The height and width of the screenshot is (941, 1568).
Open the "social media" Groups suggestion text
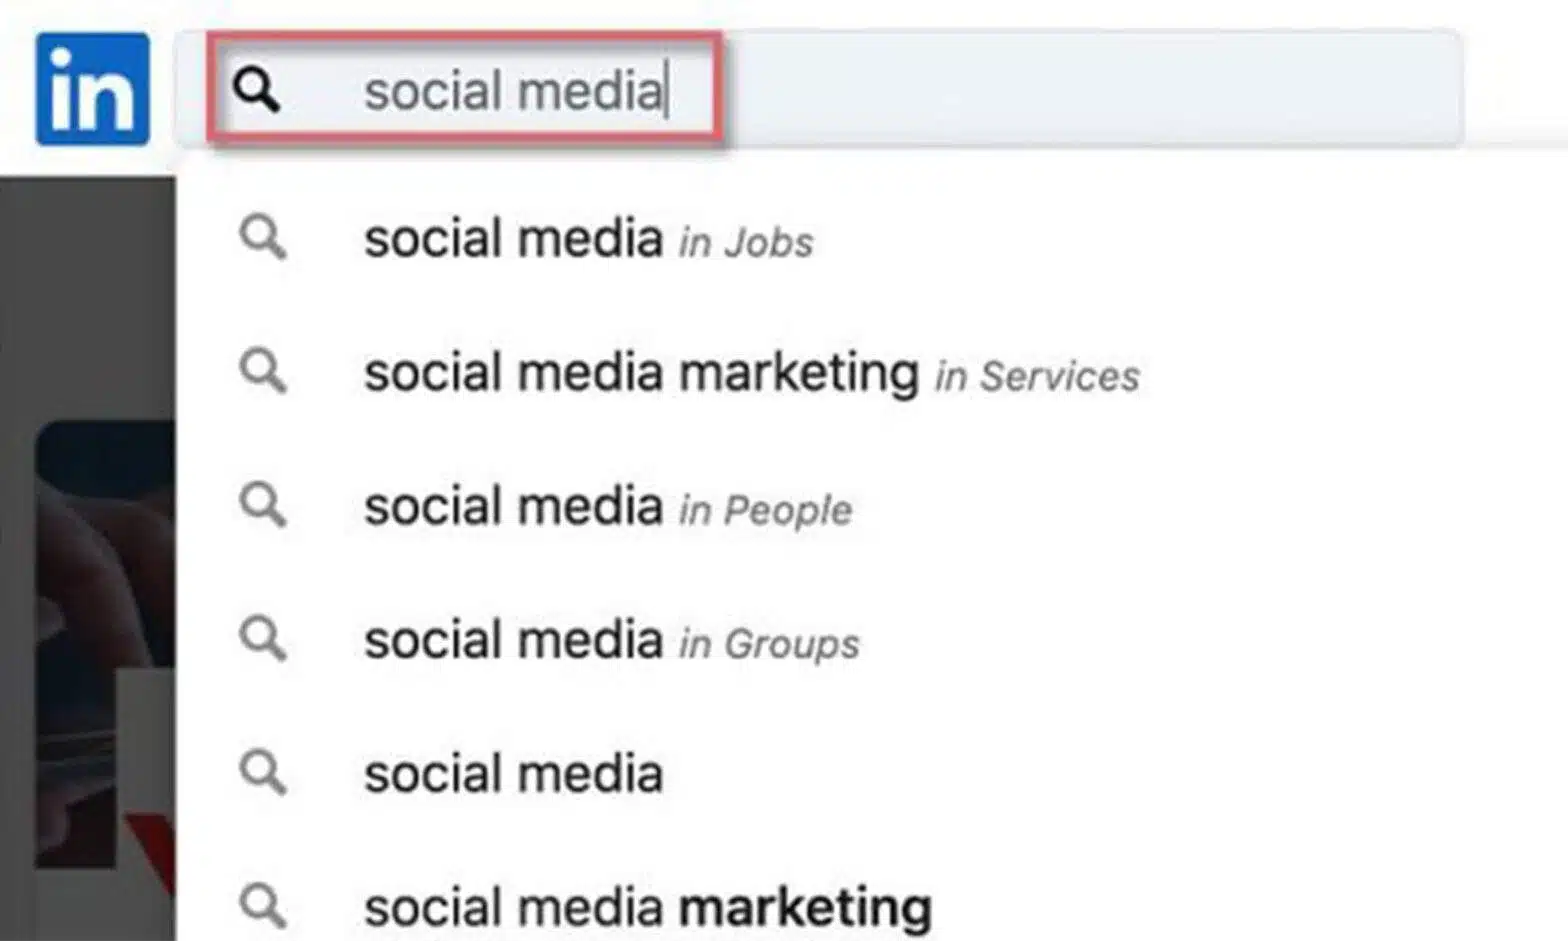pos(513,640)
